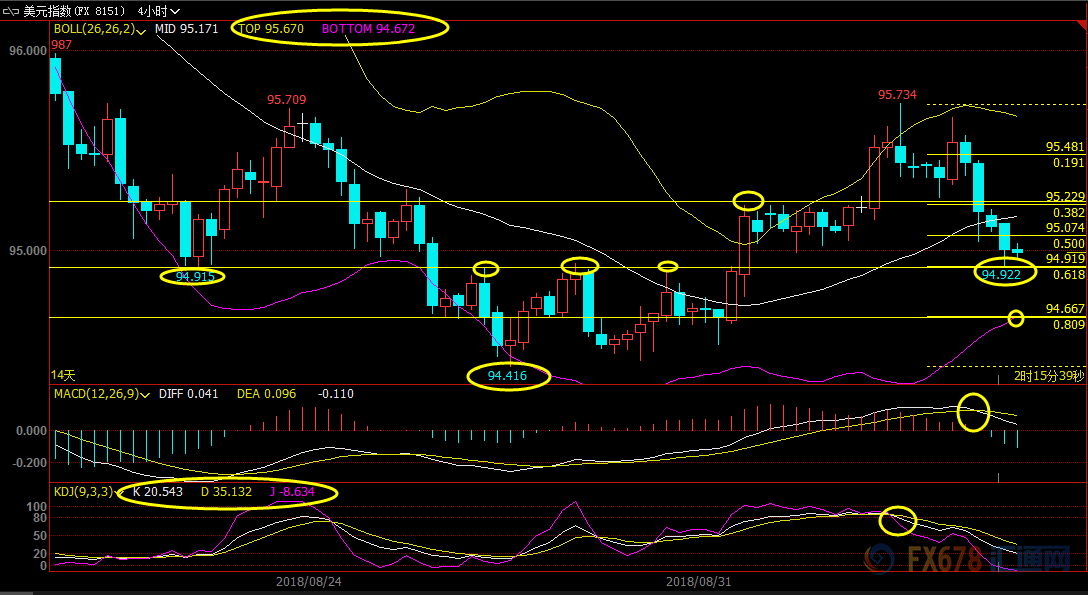Click the 美元指数(FX 8151) chart title
1088x595 pixels.
(x=75, y=11)
